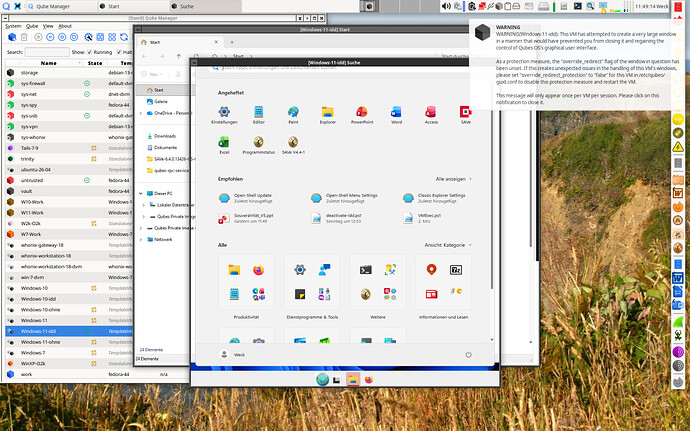Open recommended Classic Explorer Settings
690x431 pixels.
[x=434, y=198]
